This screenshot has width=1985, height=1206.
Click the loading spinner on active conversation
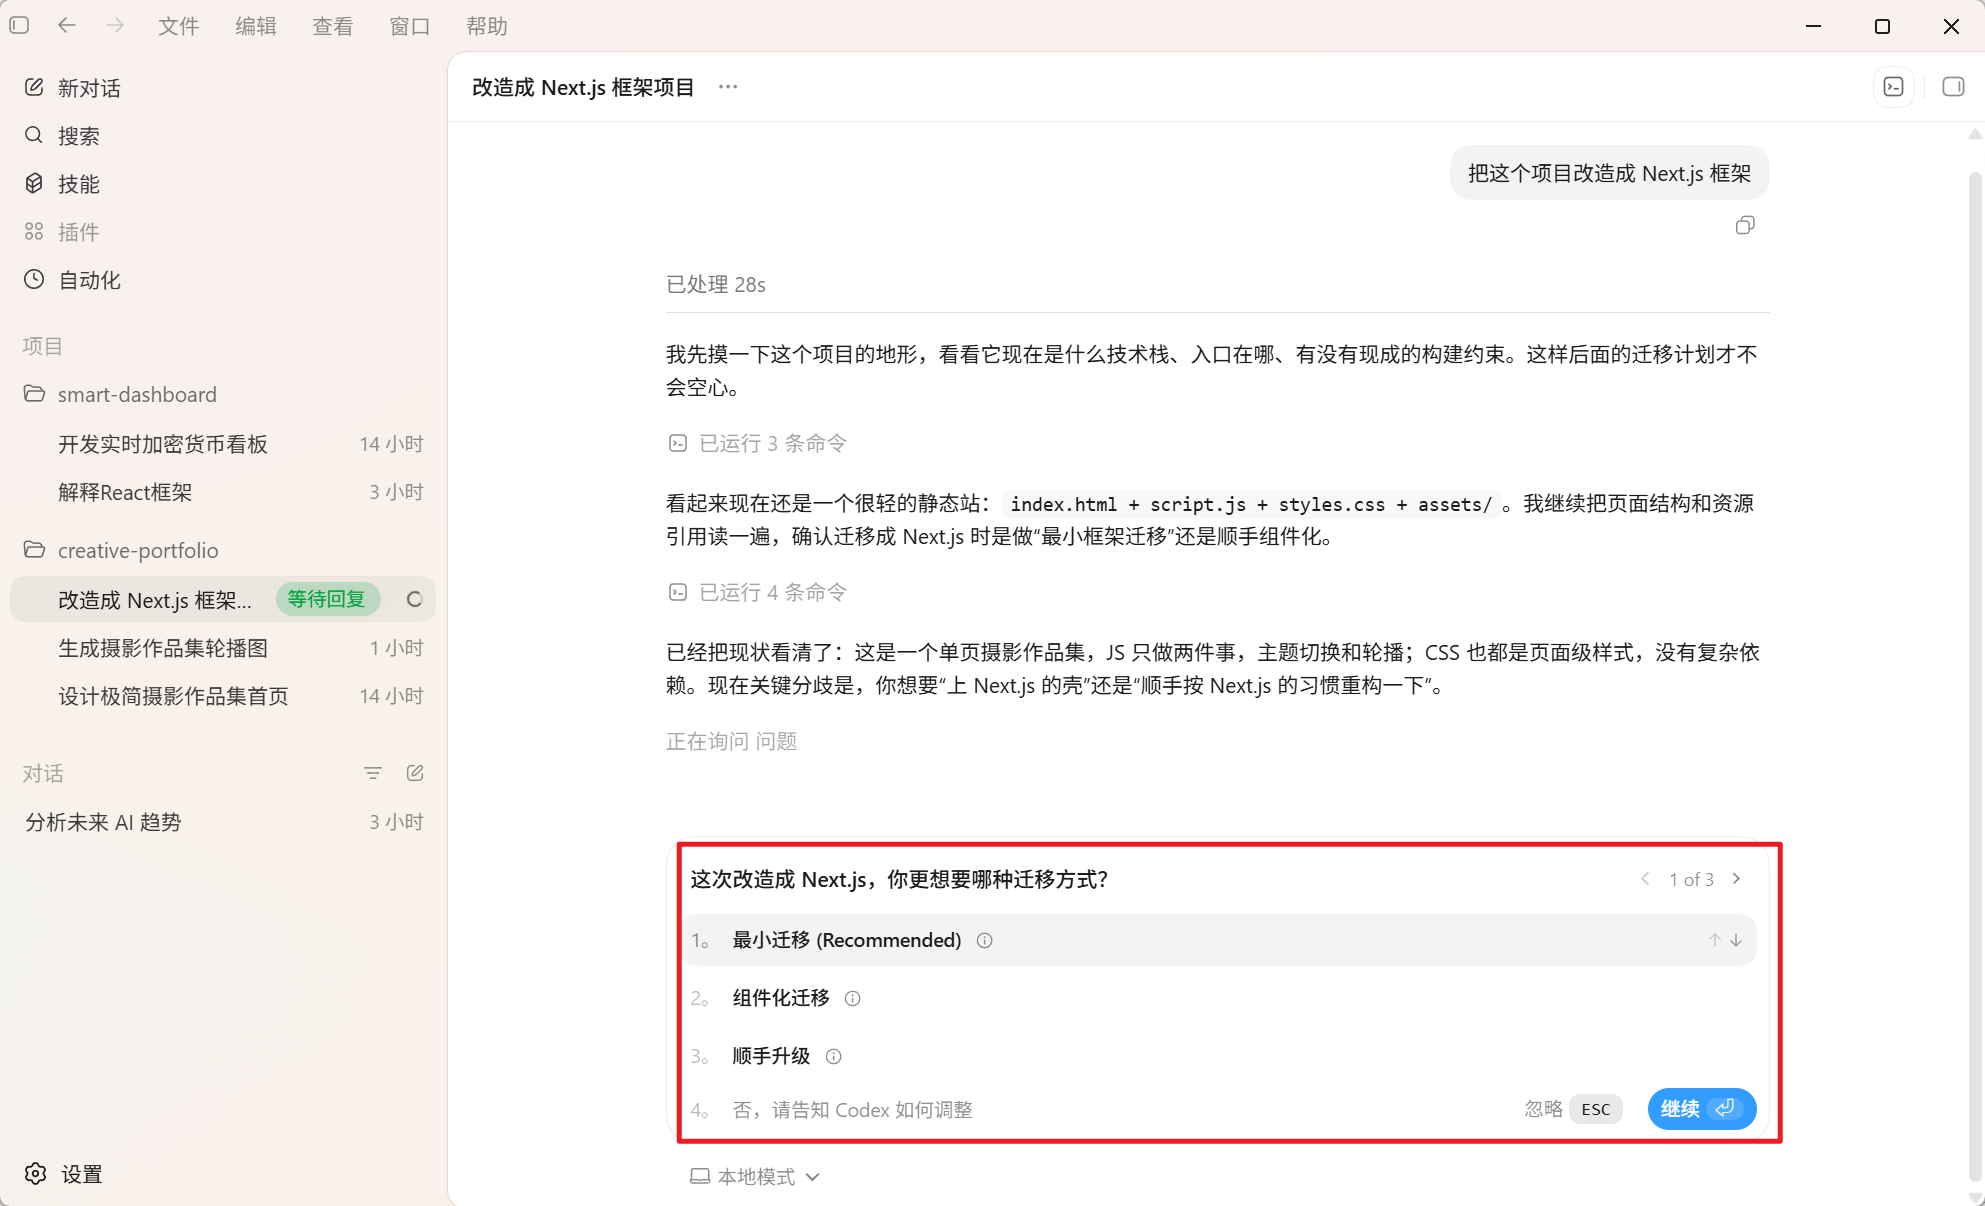(x=414, y=599)
